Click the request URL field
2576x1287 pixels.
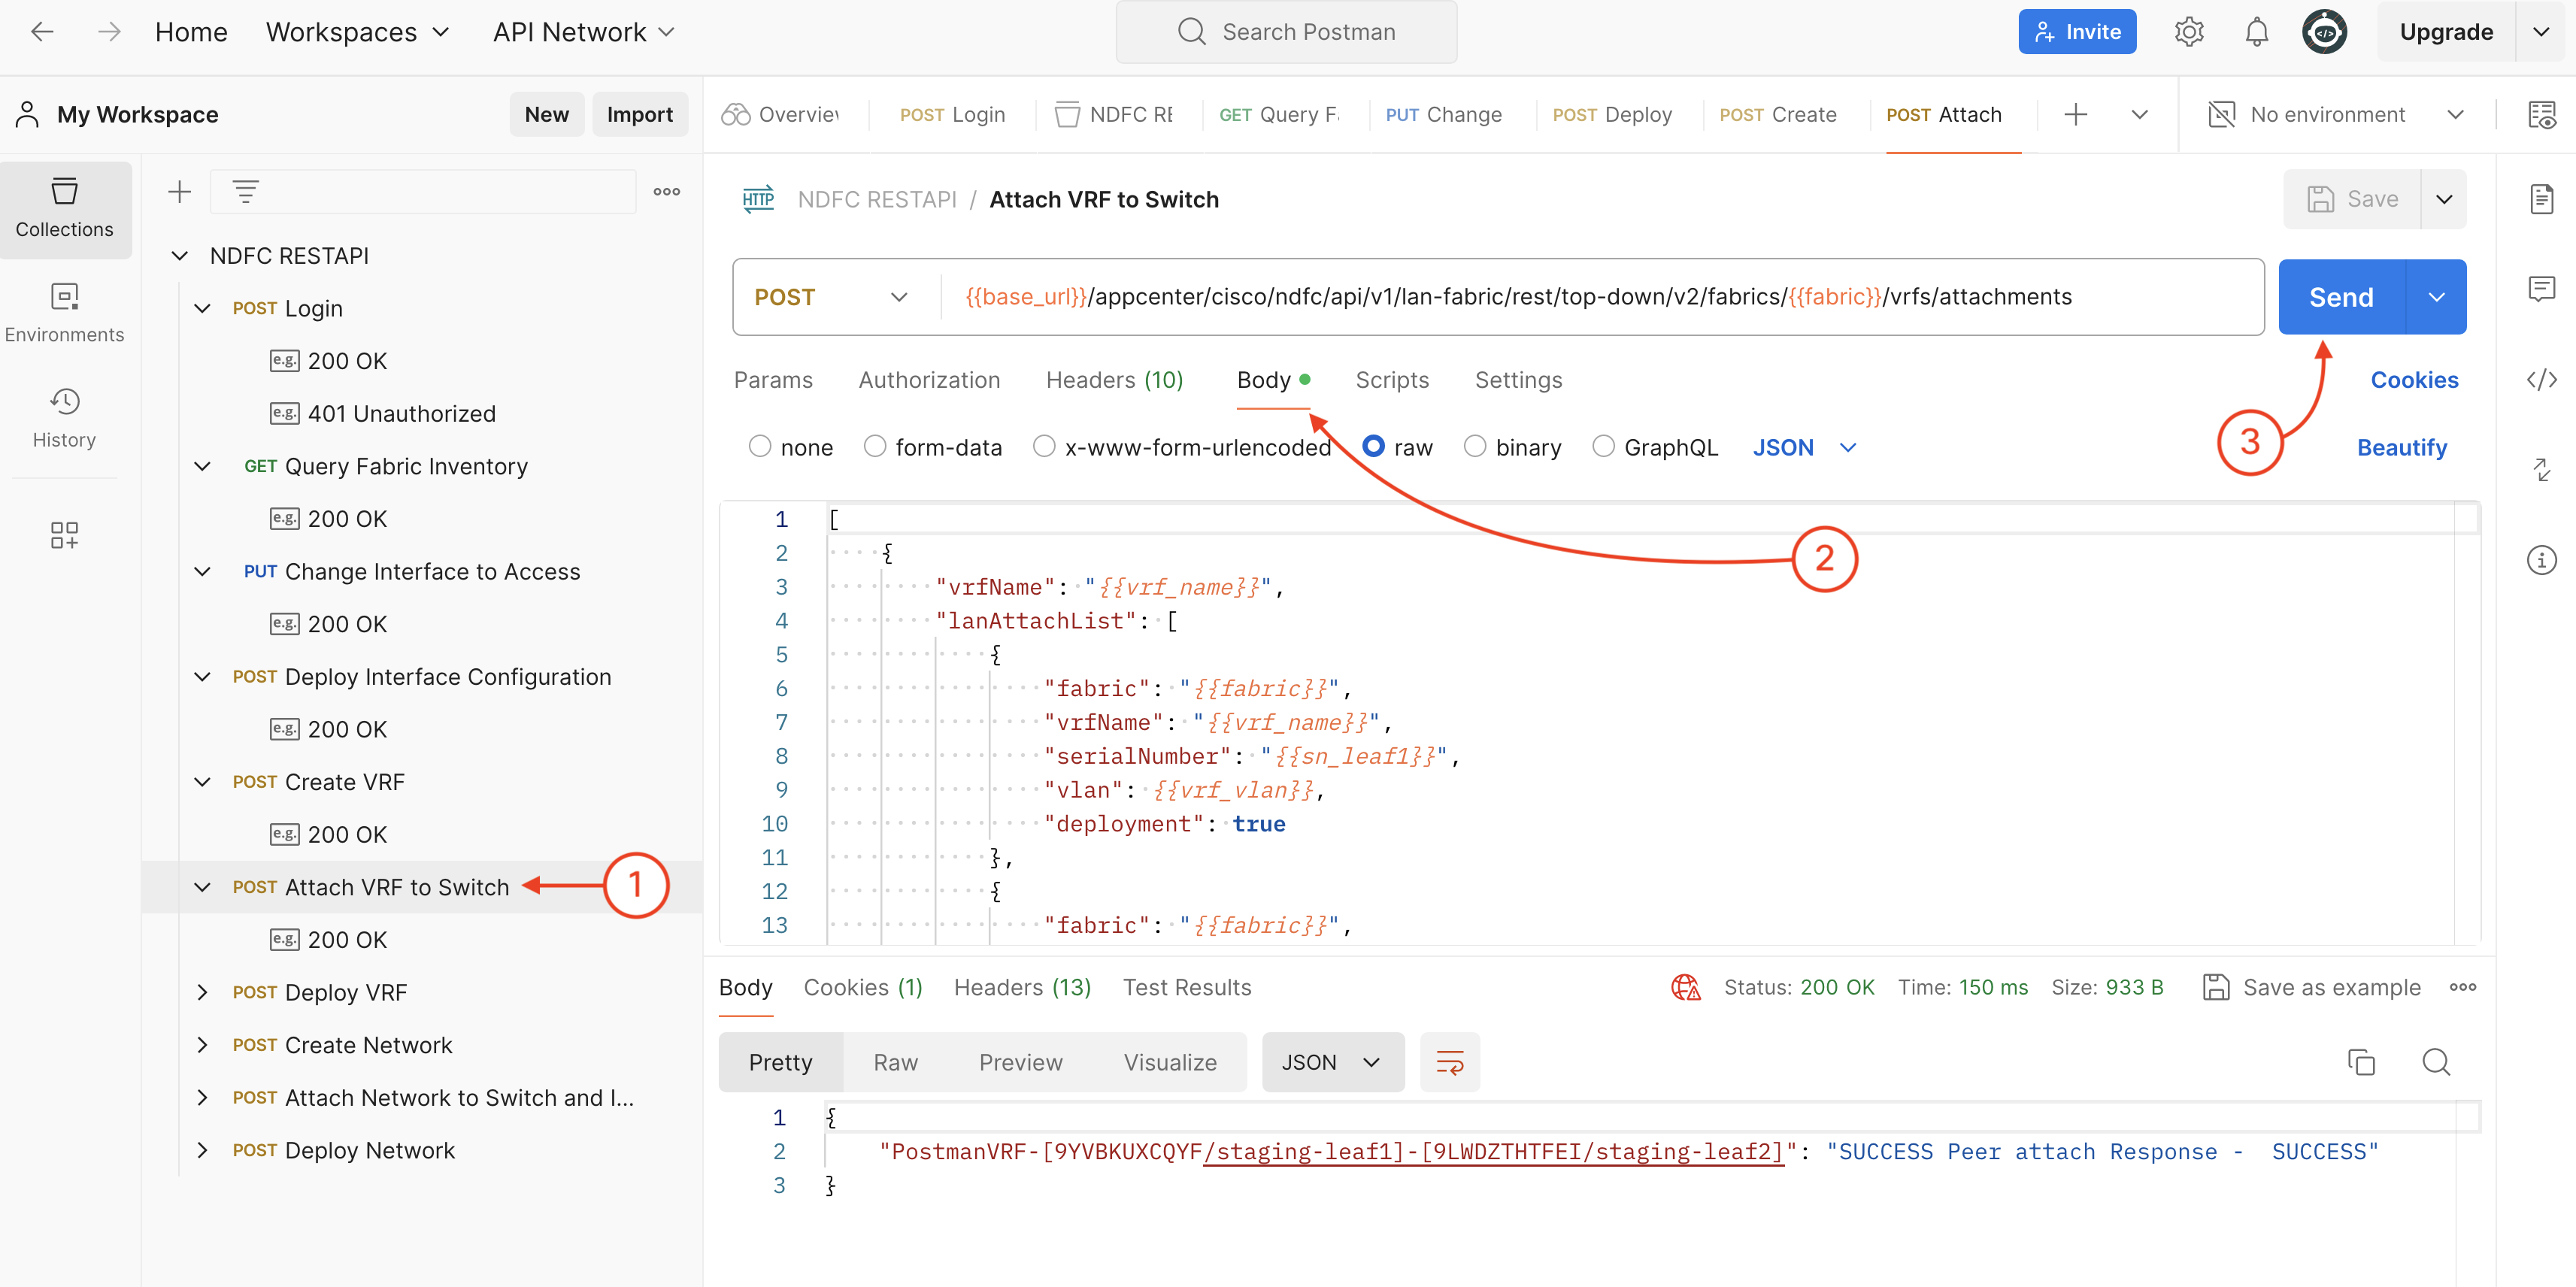1602,297
